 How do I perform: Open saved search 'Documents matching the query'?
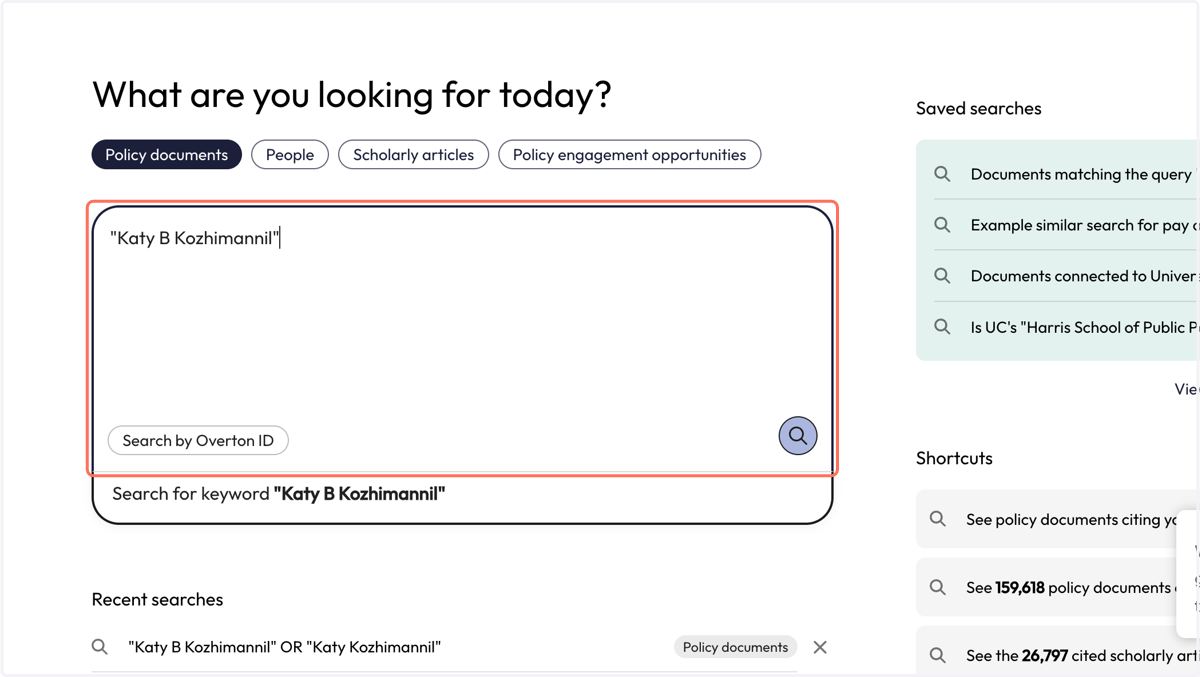(x=1065, y=174)
